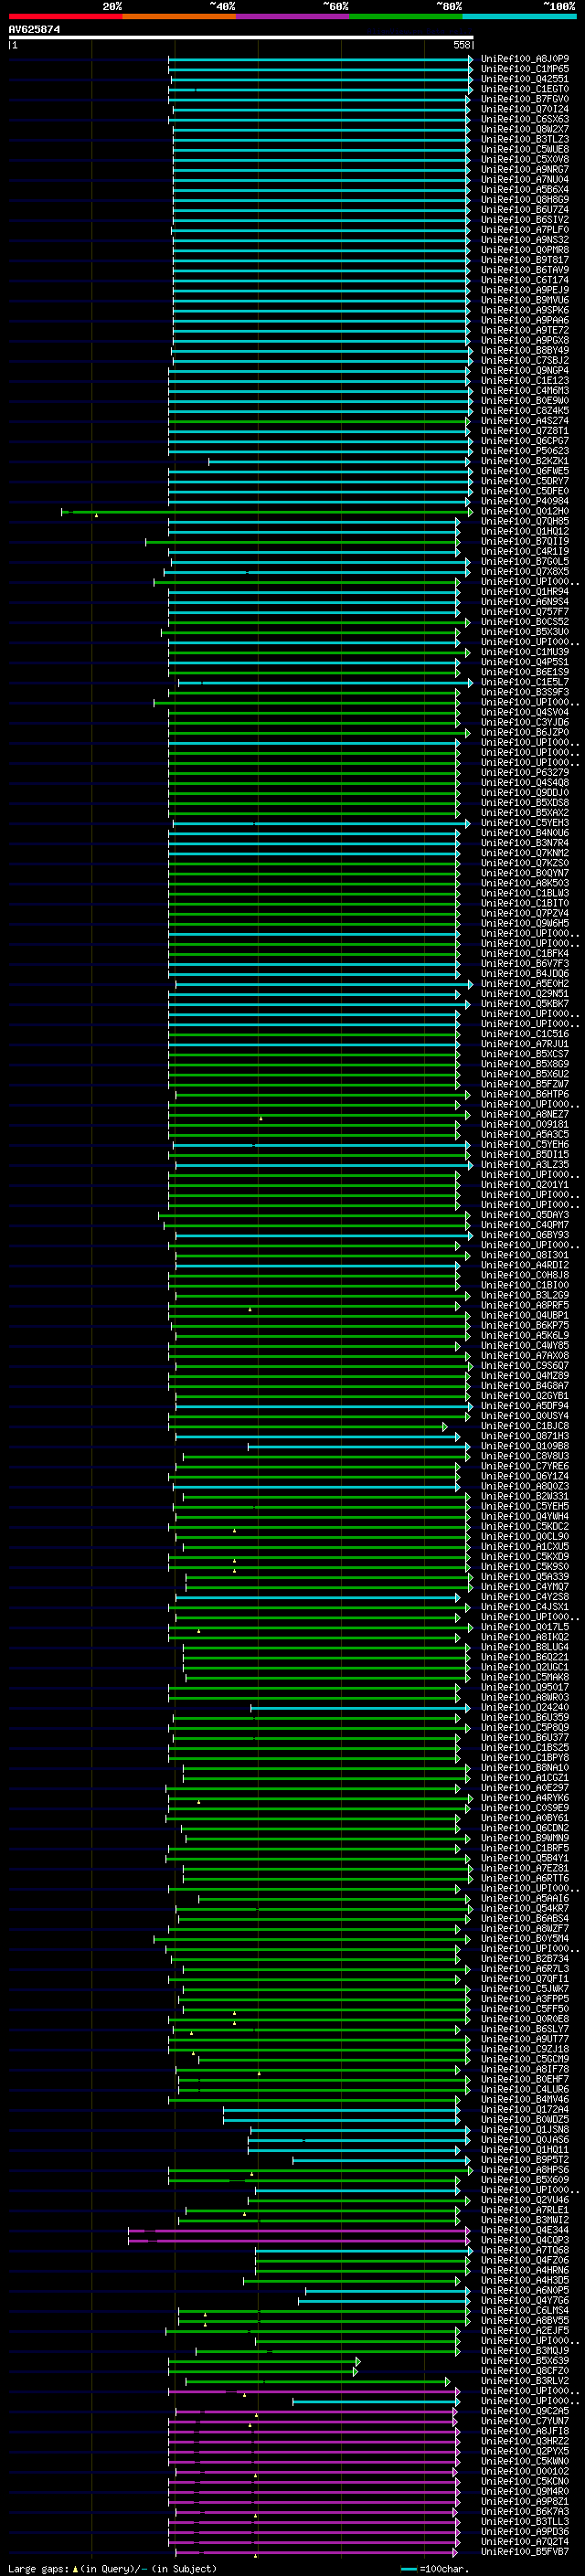Click label UniRef100_C4LUR6
The width and height of the screenshot is (585, 2576).
tap(525, 2089)
